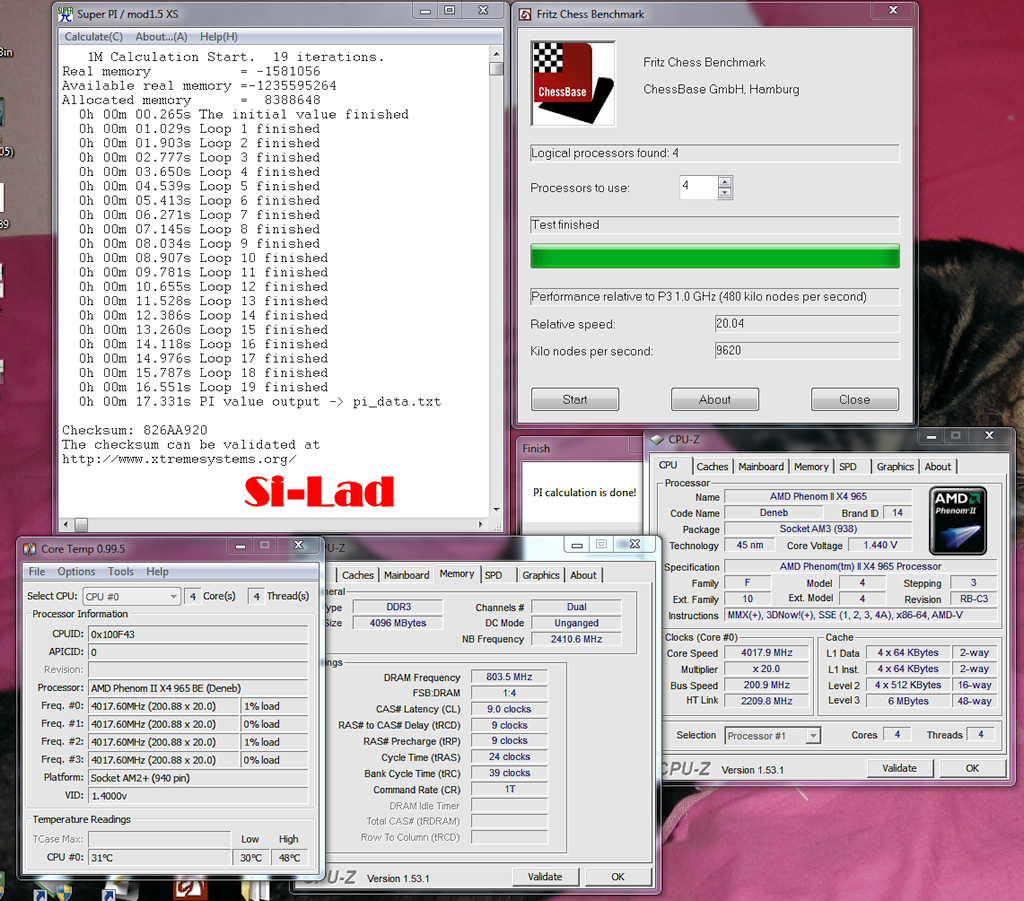Image resolution: width=1024 pixels, height=901 pixels.
Task: Click the Processors to use input field
Action: pos(699,187)
